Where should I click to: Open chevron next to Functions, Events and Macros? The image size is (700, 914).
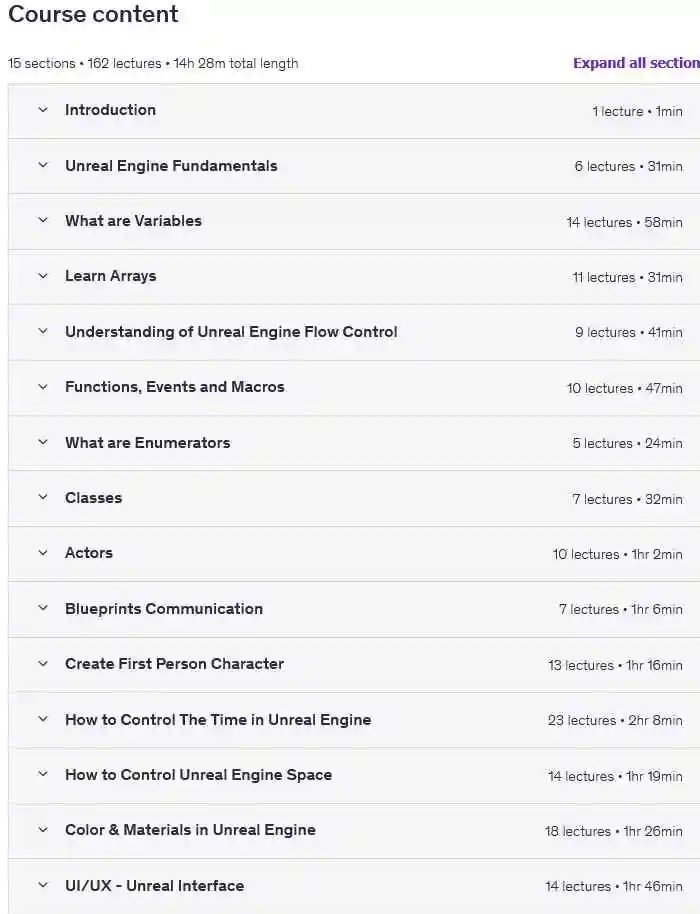point(43,387)
